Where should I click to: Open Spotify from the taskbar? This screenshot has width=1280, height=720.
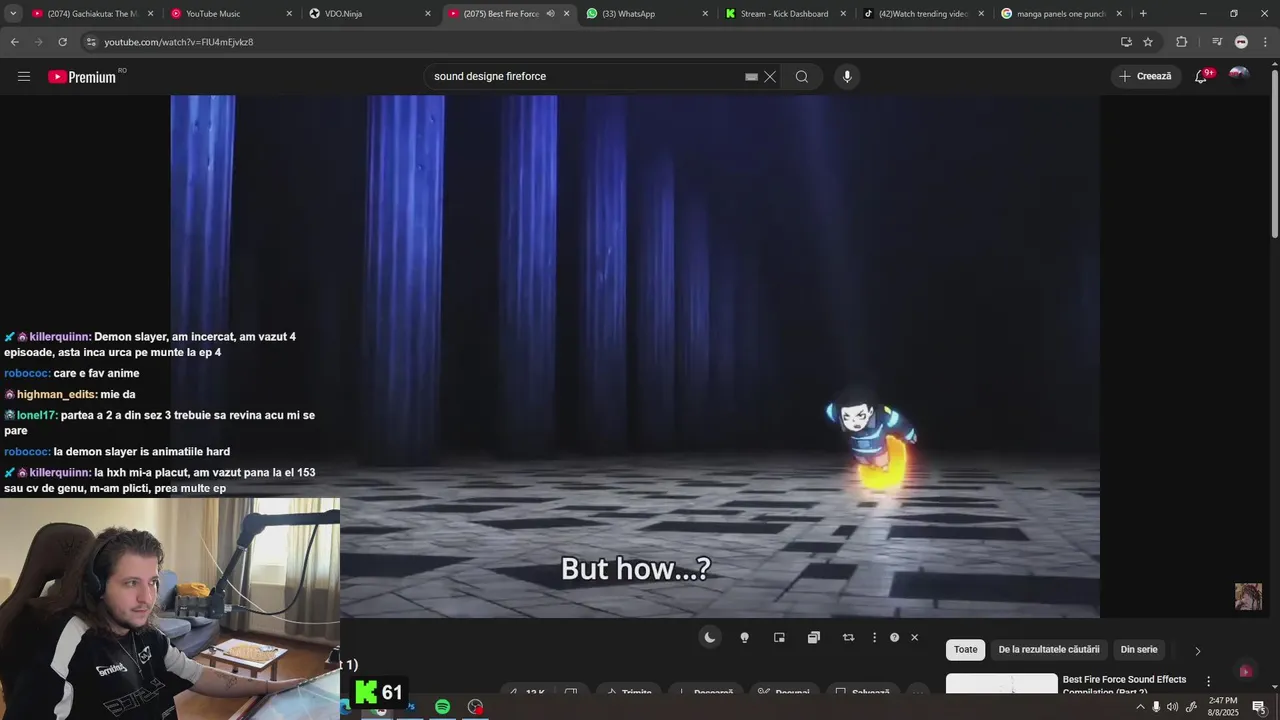tap(442, 707)
